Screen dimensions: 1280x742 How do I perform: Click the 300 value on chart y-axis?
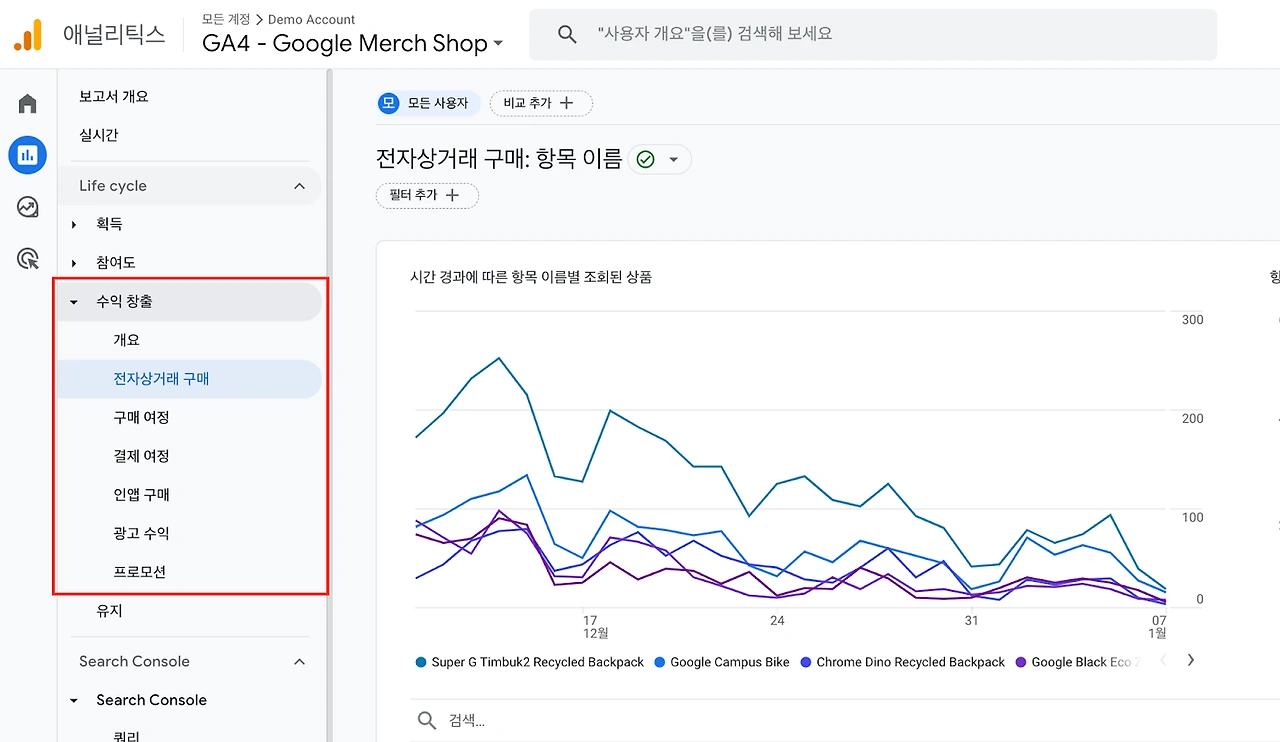[1192, 320]
